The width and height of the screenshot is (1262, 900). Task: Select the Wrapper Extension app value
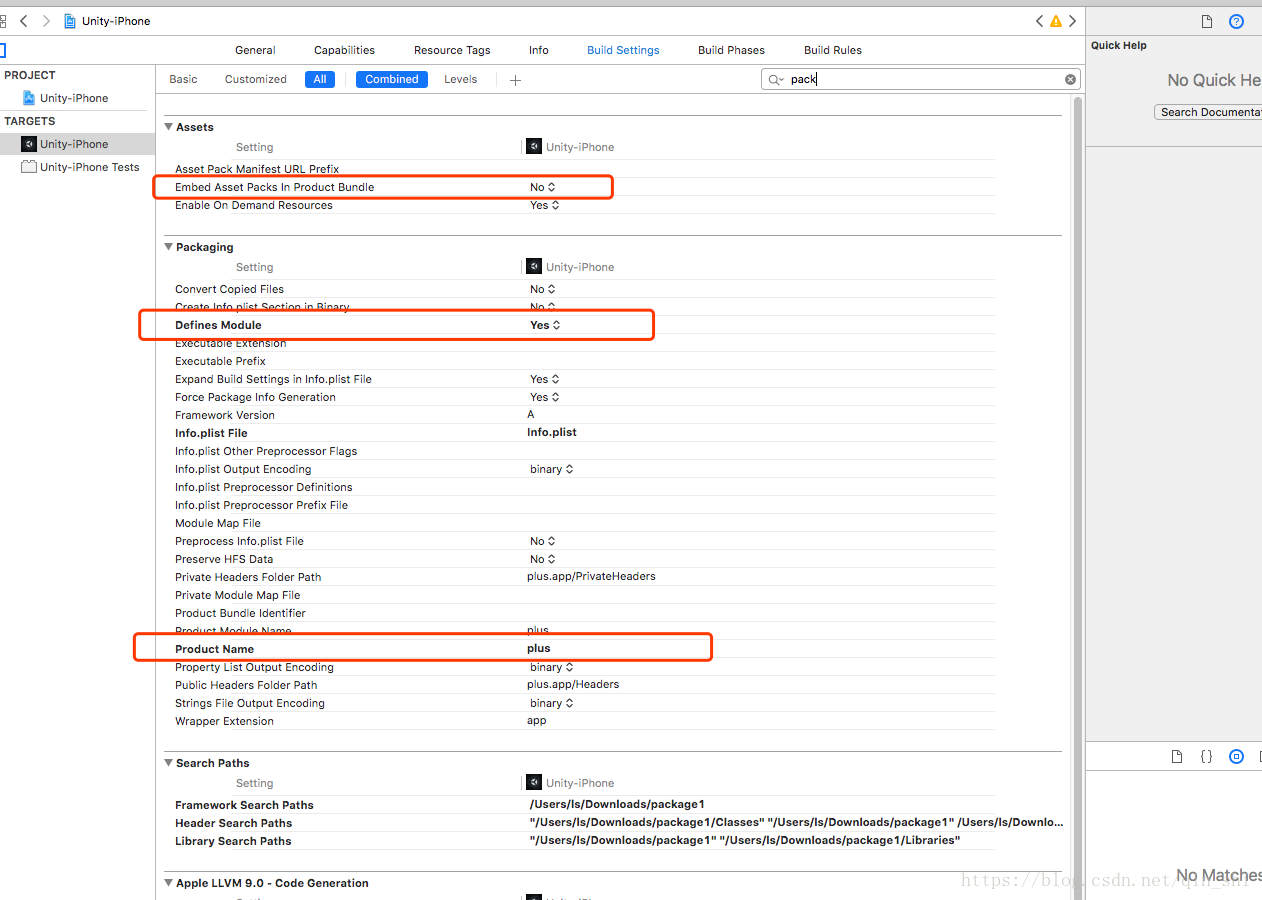click(537, 721)
